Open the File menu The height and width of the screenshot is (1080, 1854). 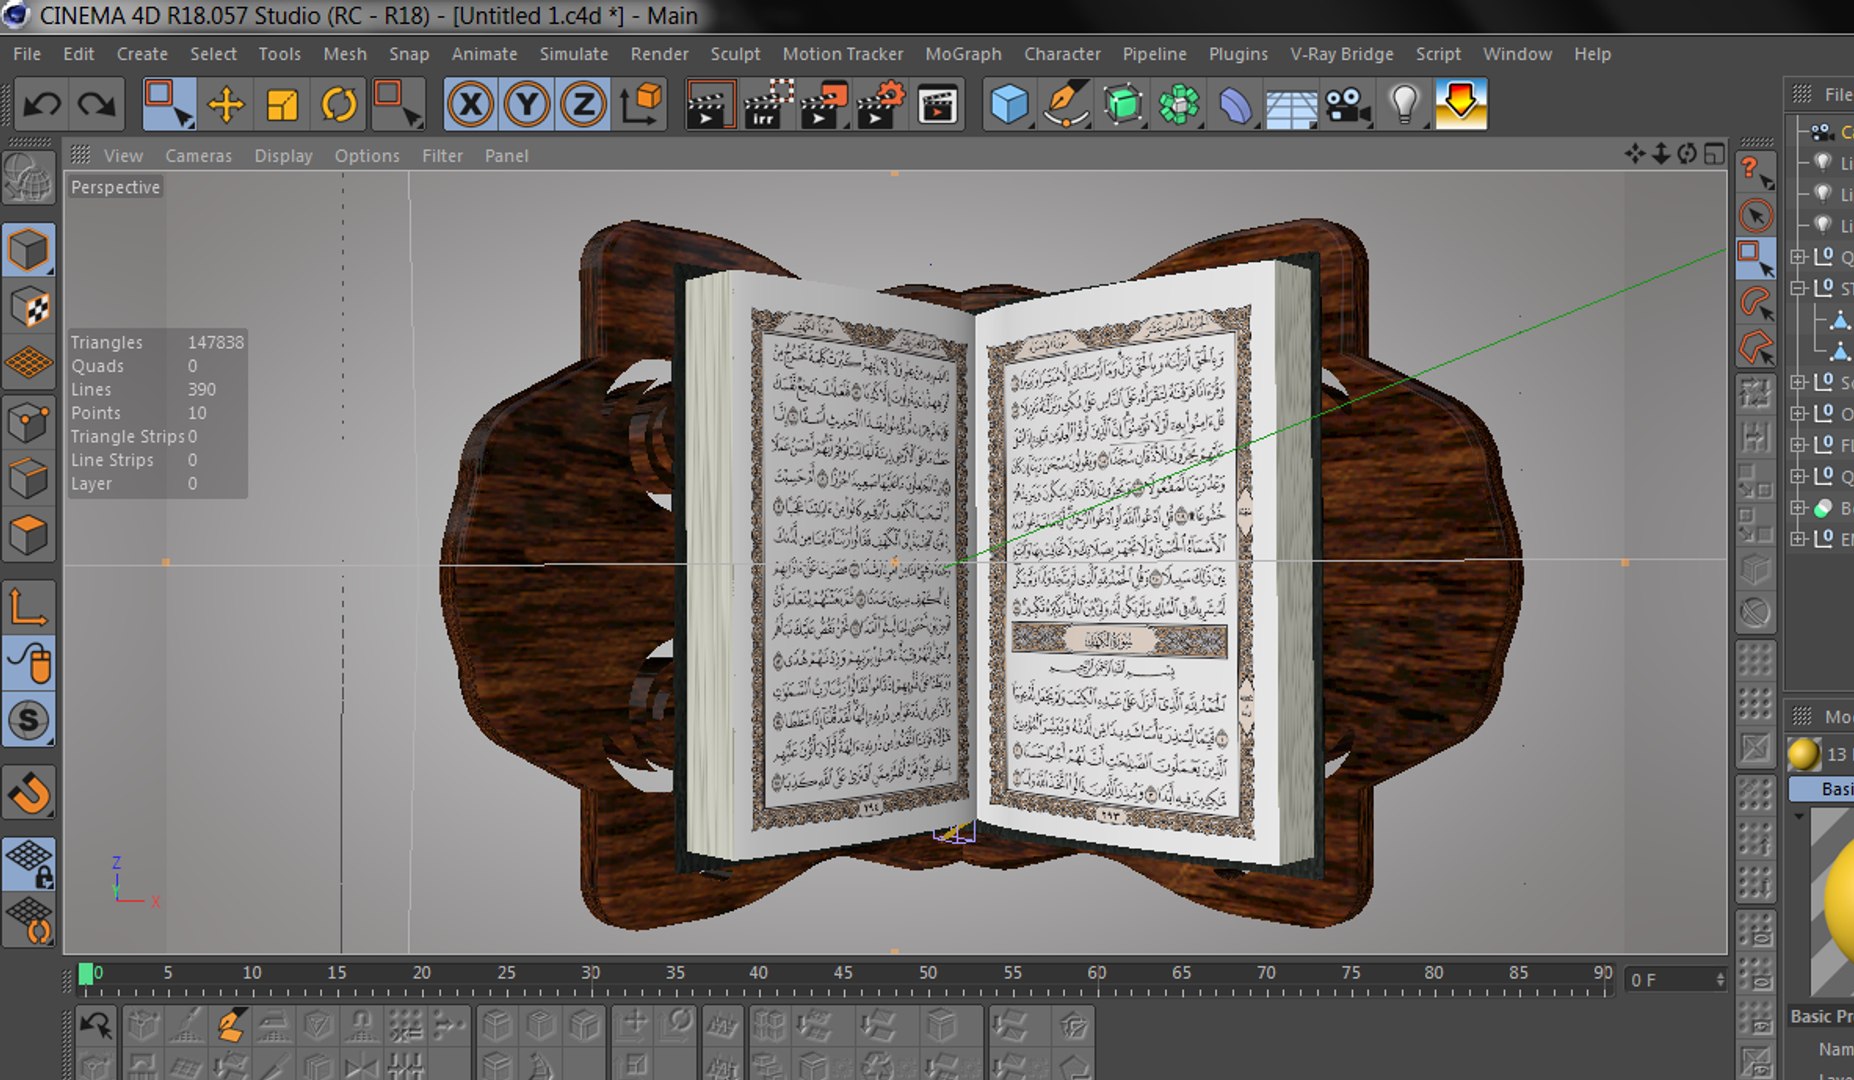(27, 54)
